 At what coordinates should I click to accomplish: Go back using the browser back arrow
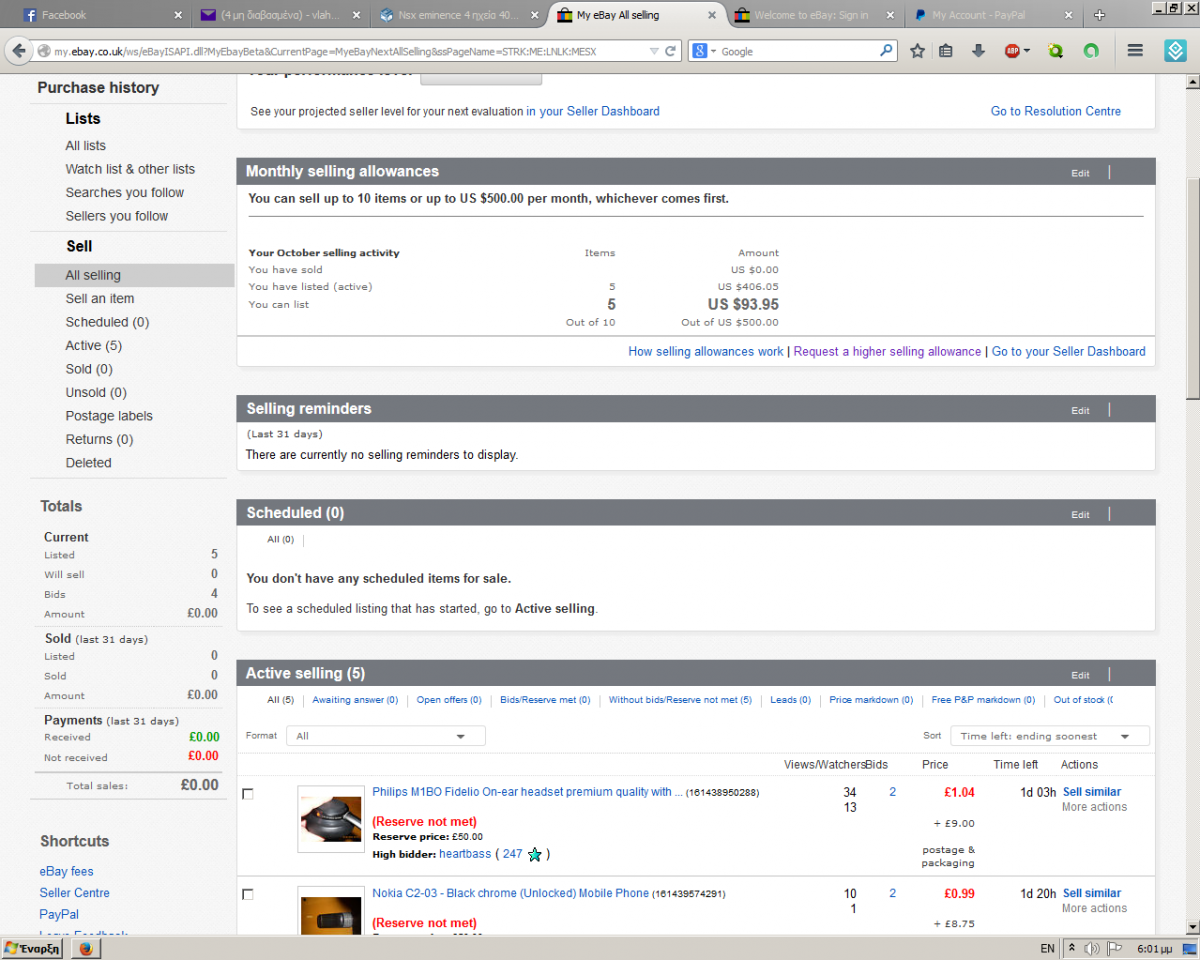tap(18, 51)
